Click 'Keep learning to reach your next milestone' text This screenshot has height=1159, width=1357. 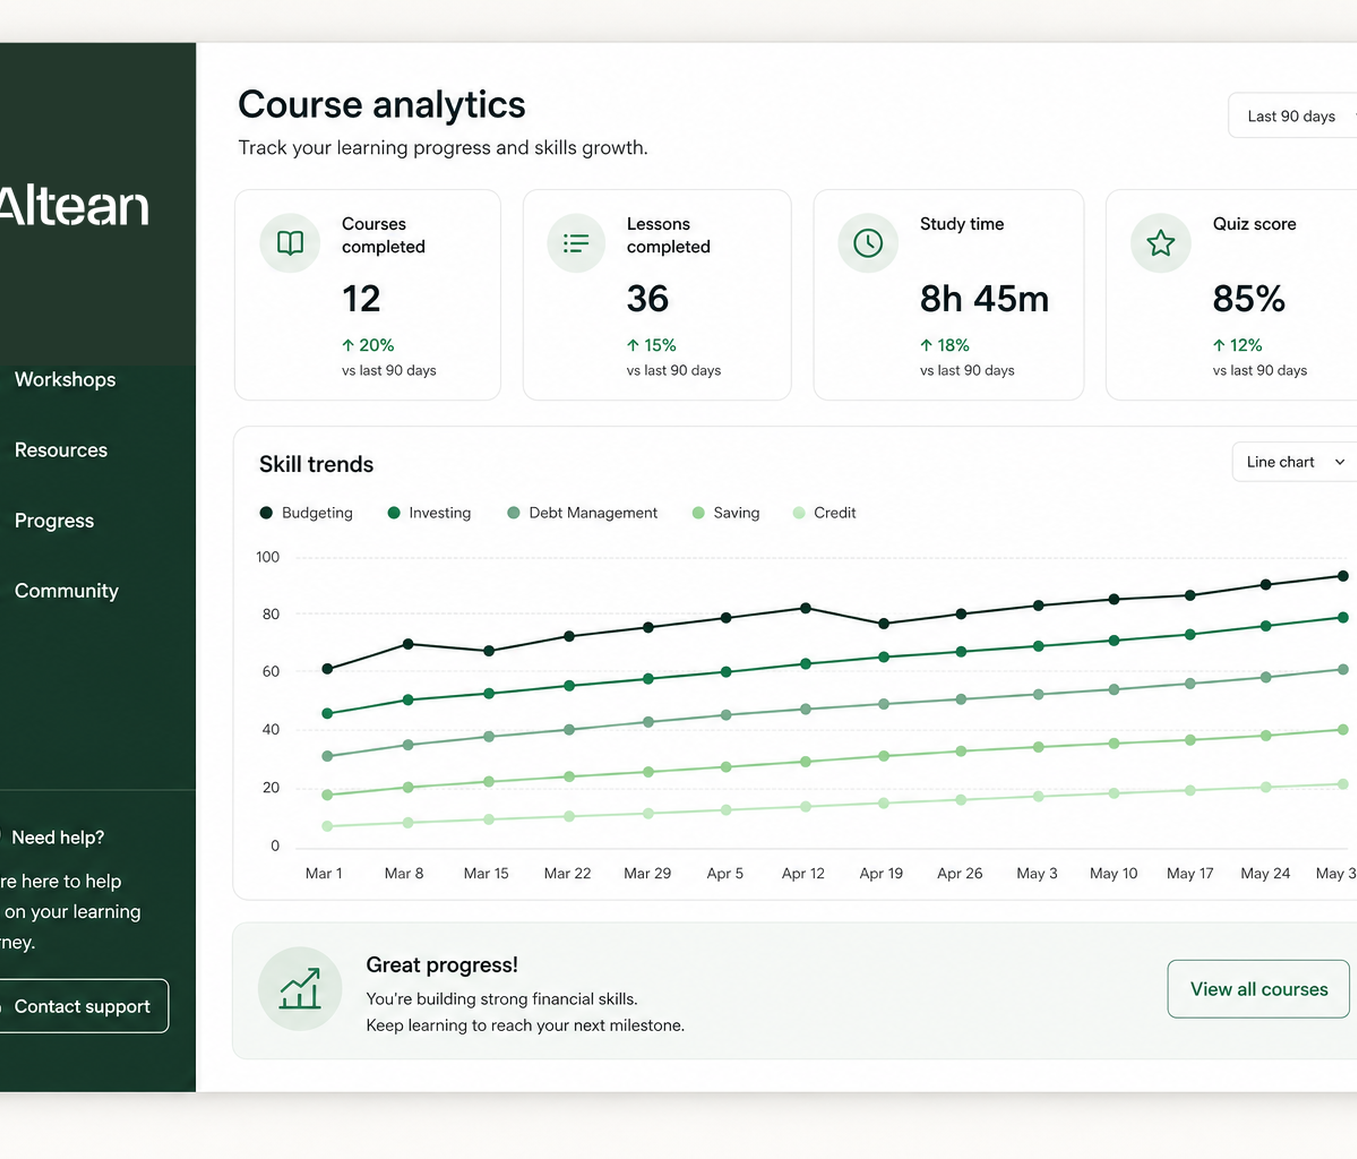(x=525, y=1025)
